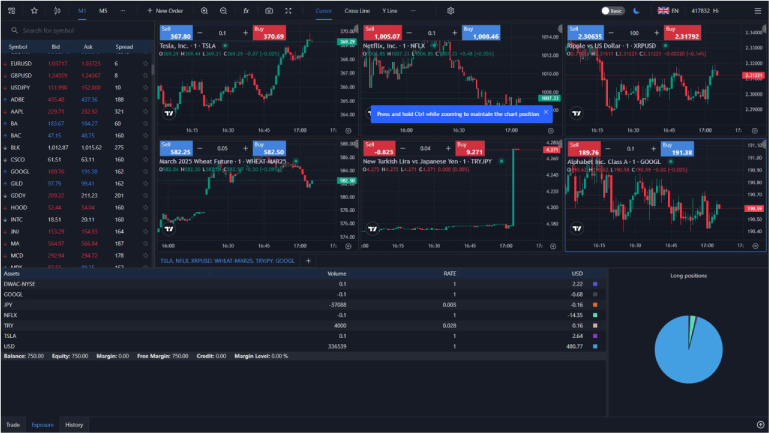Screen dimensions: 769x433
Task: Take a chart snapshot with camera icon
Action: pyautogui.click(x=269, y=11)
